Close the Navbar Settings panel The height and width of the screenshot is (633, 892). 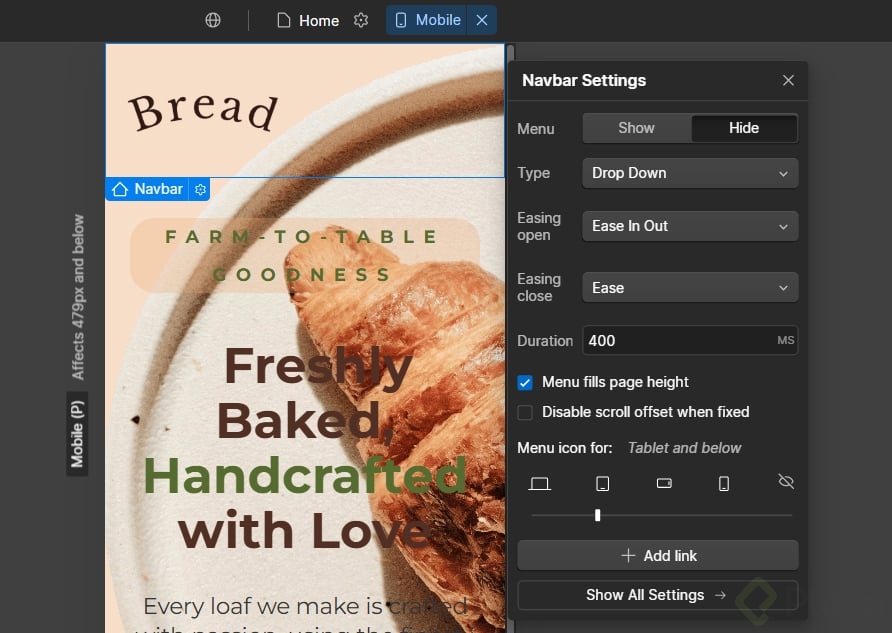click(788, 80)
